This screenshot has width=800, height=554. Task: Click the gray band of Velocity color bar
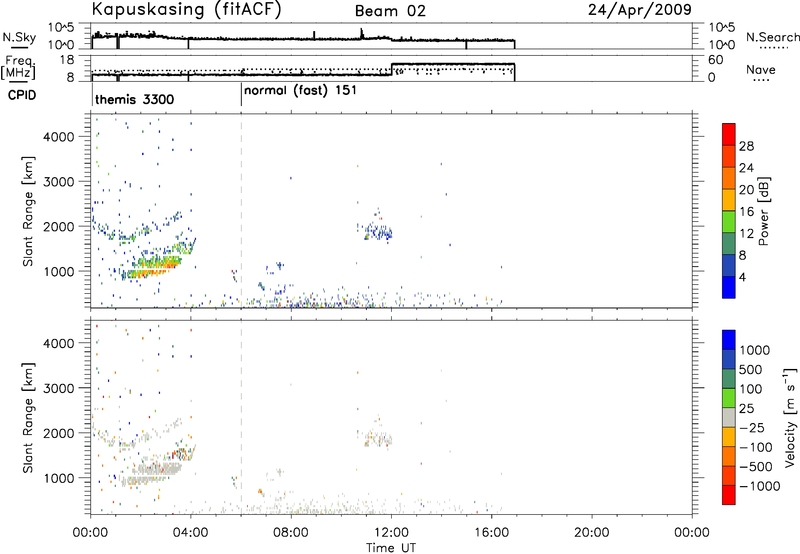[729, 417]
